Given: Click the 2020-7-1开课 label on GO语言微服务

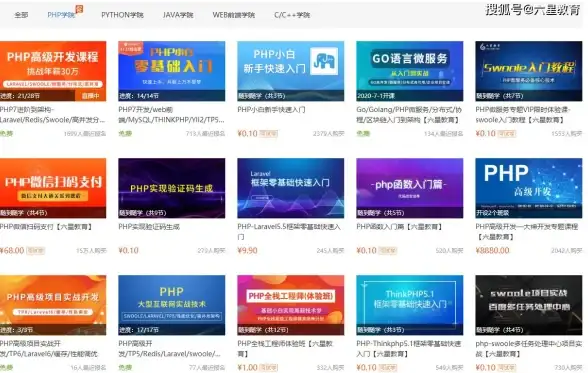Looking at the screenshot, I should point(376,96).
